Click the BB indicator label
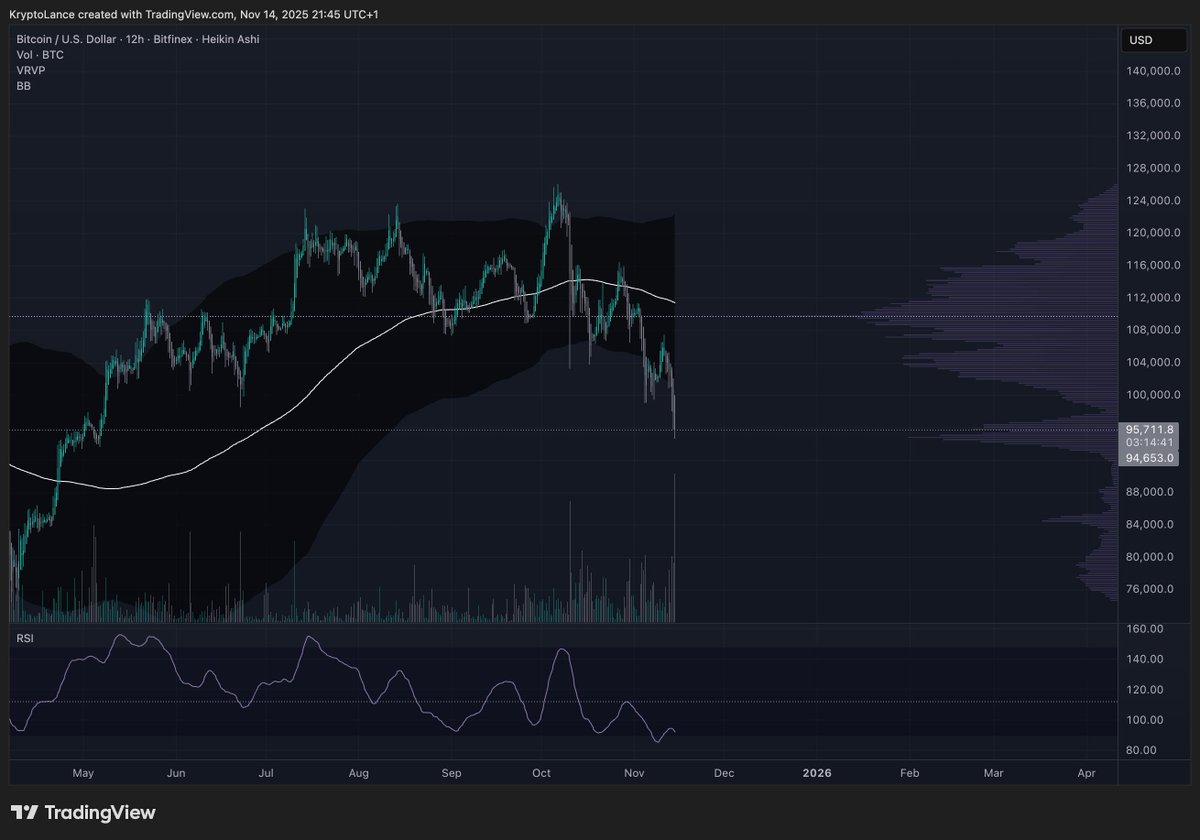Screen dimensions: 1200x840 (x=23, y=87)
